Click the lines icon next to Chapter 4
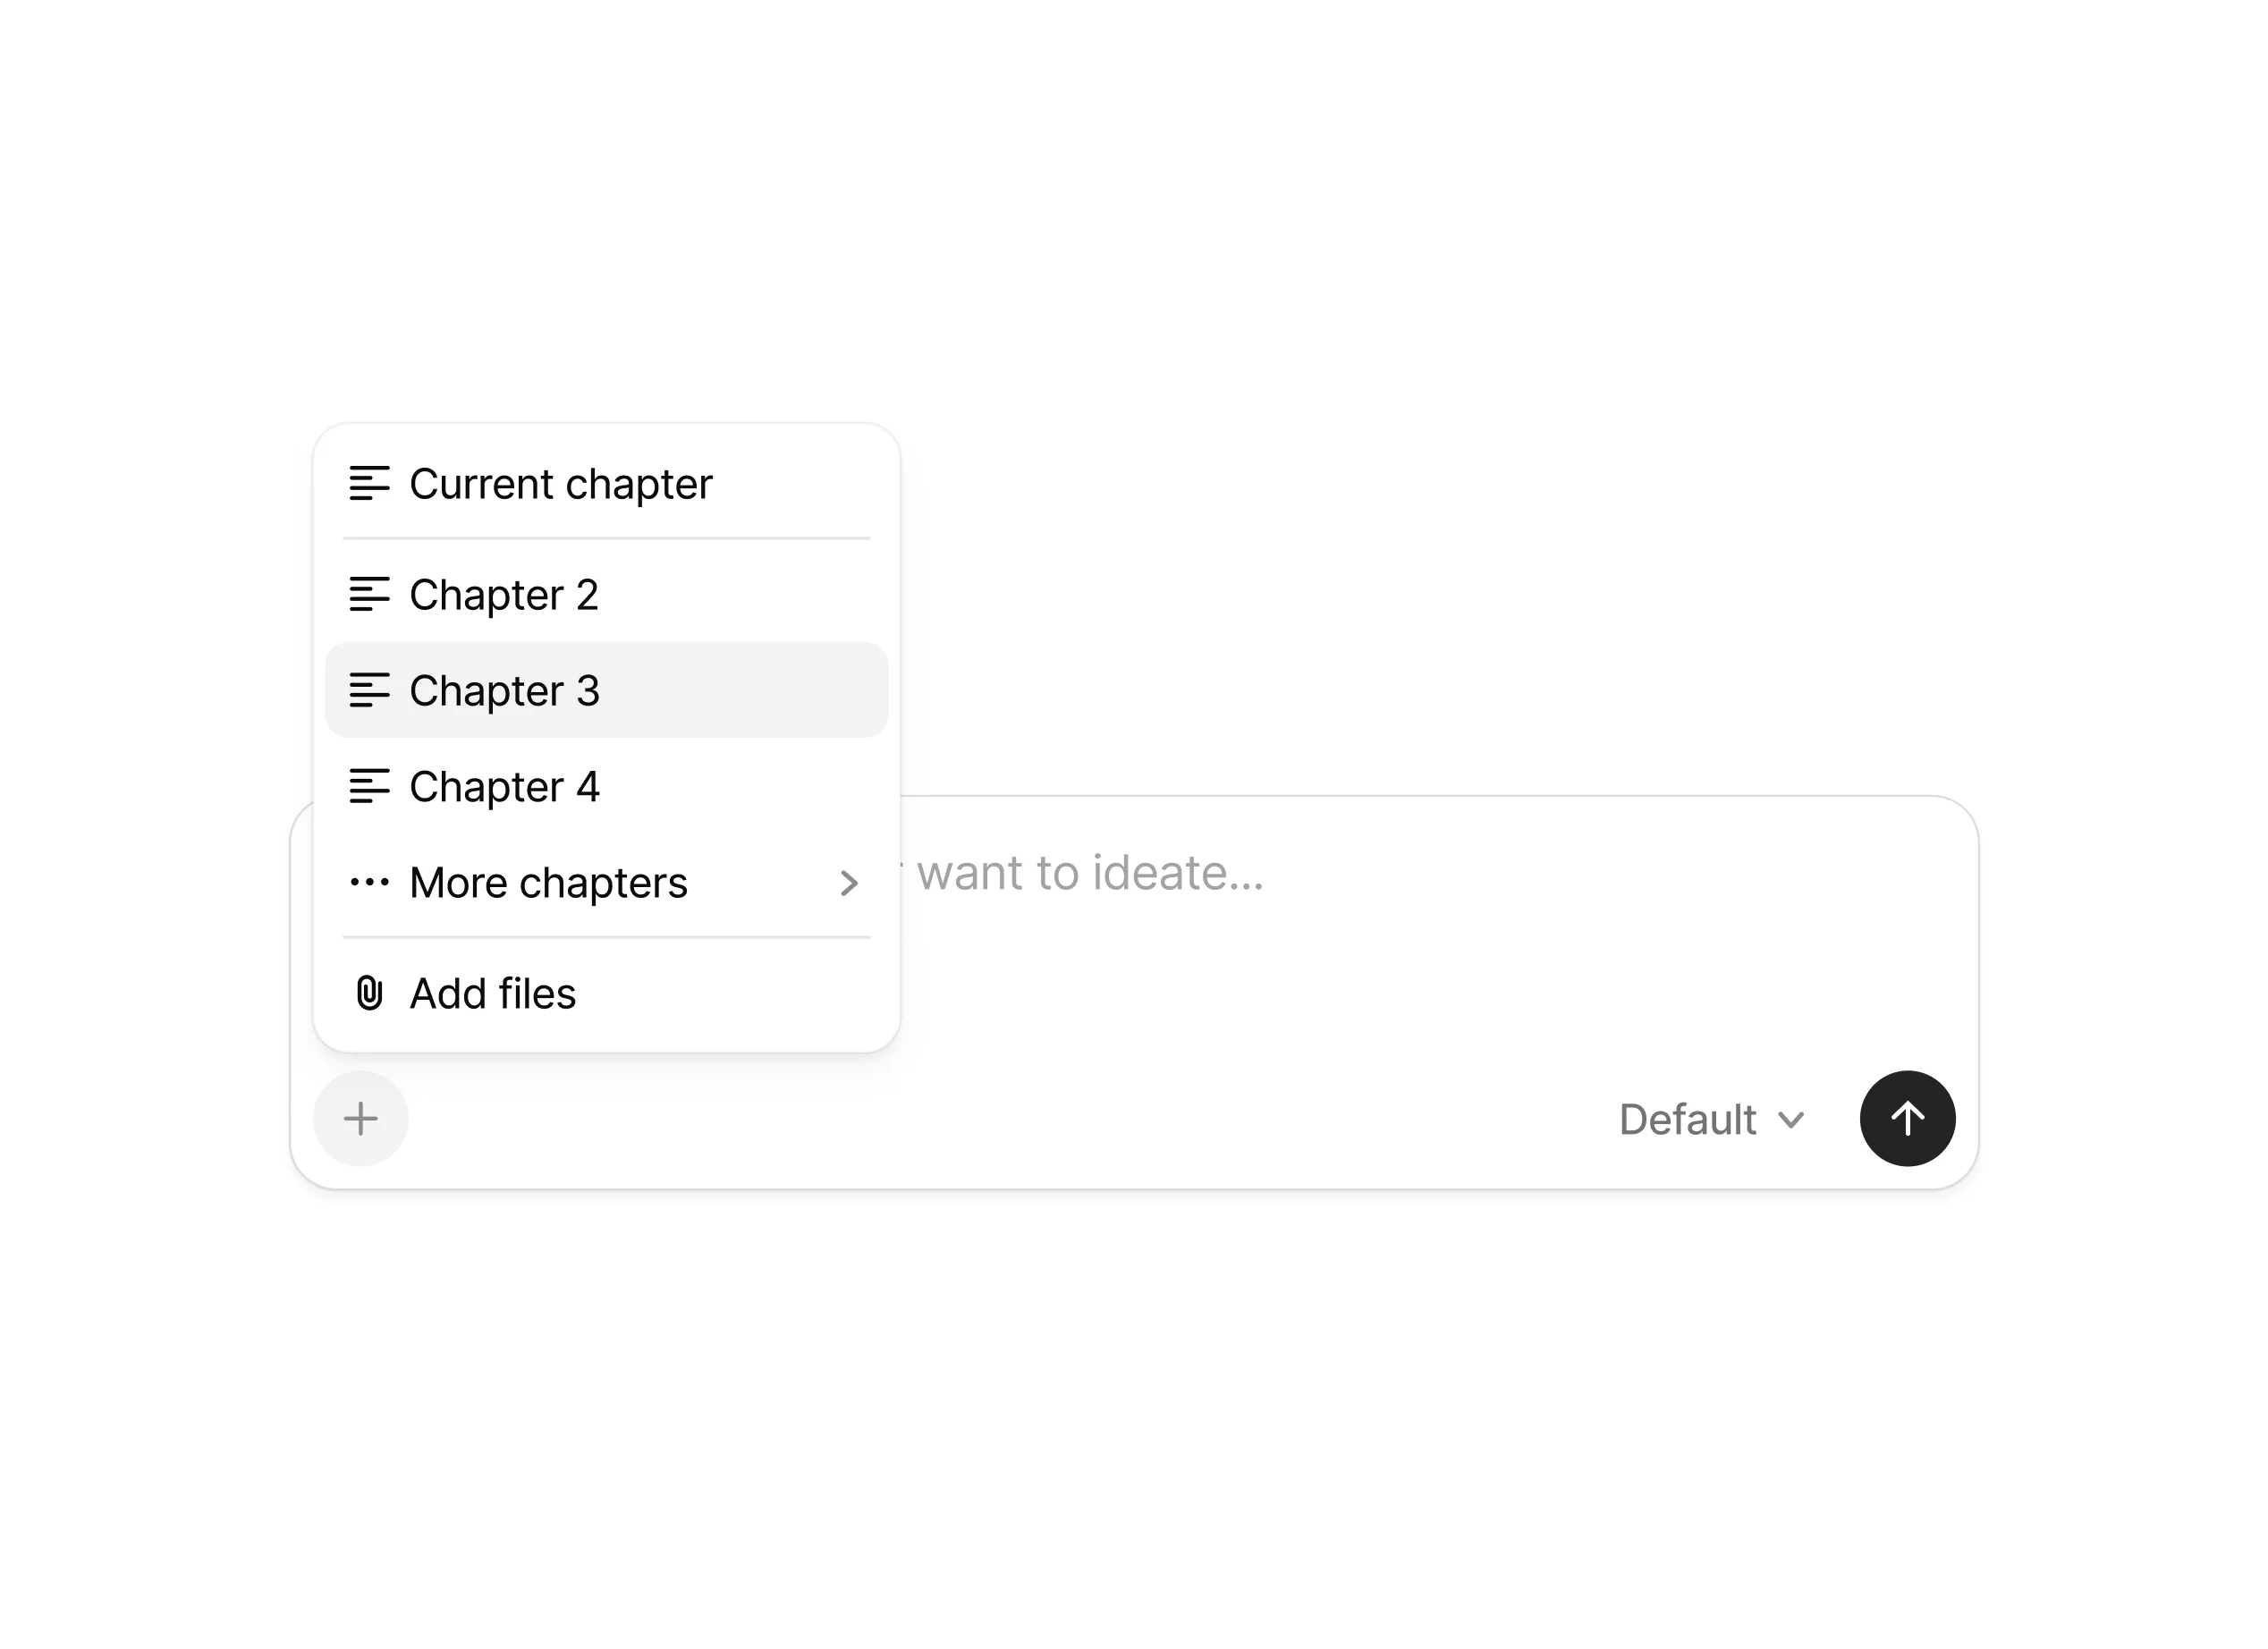Viewport: 2268px width, 1649px height. [x=369, y=787]
